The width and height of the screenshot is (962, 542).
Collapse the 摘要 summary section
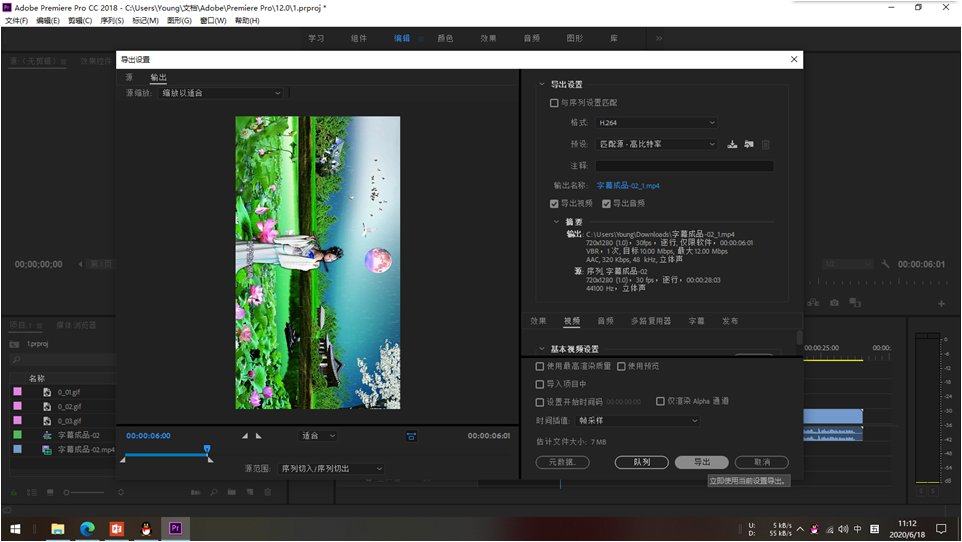point(556,222)
